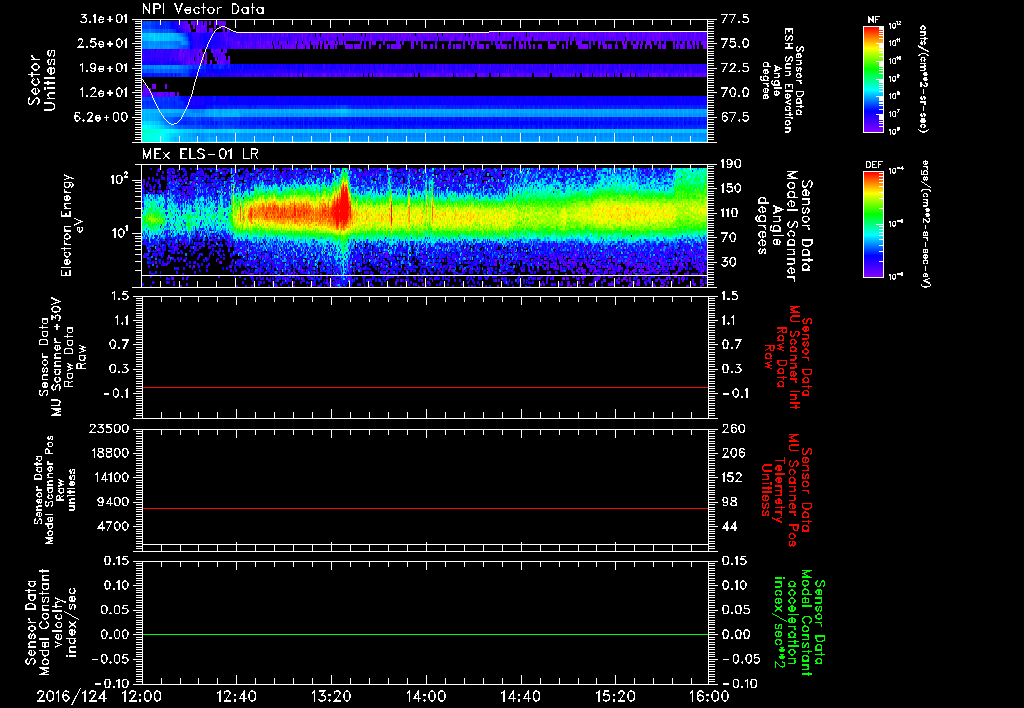Image resolution: width=1024 pixels, height=708 pixels.
Task: Click the '2.5e+01' sector tick value
Action: pyautogui.click(x=104, y=43)
